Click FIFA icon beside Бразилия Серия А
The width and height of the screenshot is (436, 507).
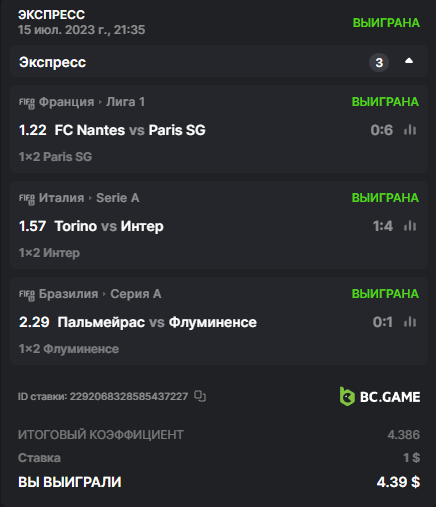click(27, 295)
